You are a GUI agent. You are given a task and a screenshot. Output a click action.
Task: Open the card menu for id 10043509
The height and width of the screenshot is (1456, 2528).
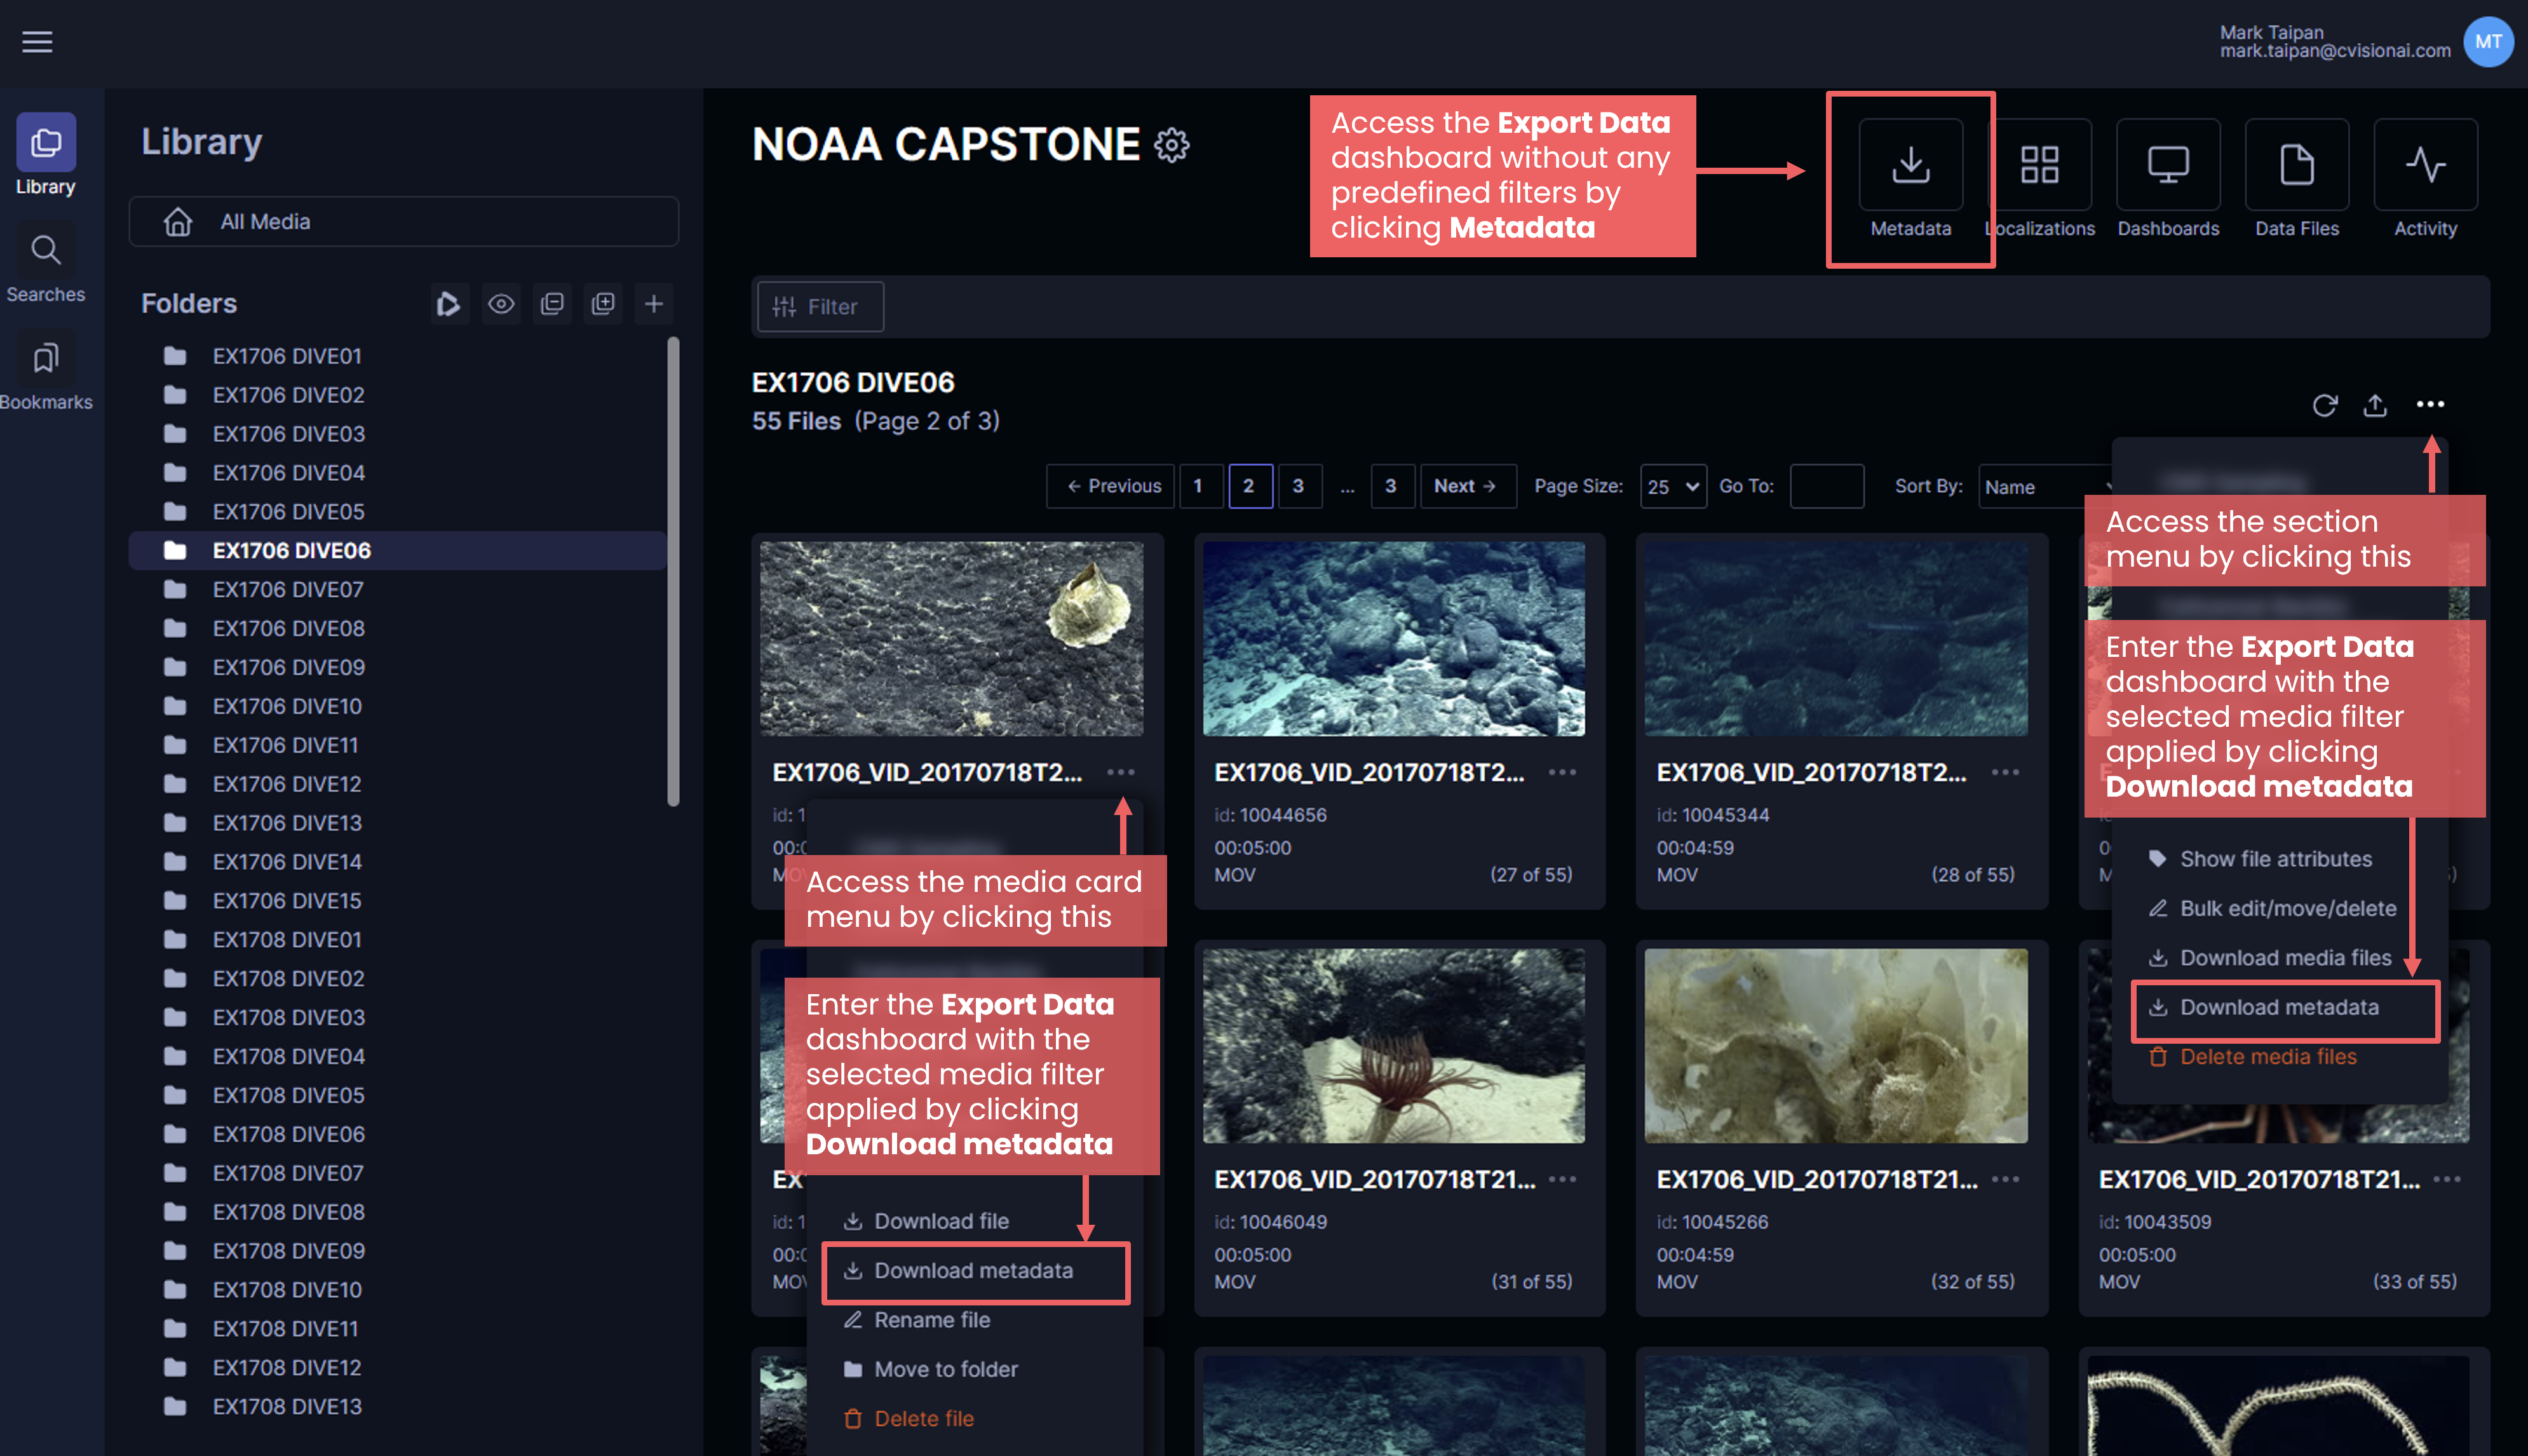(x=2446, y=1179)
